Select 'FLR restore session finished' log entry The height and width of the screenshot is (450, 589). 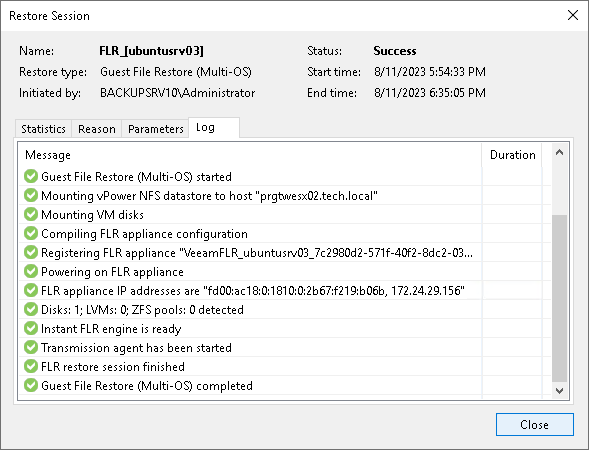(x=285, y=366)
